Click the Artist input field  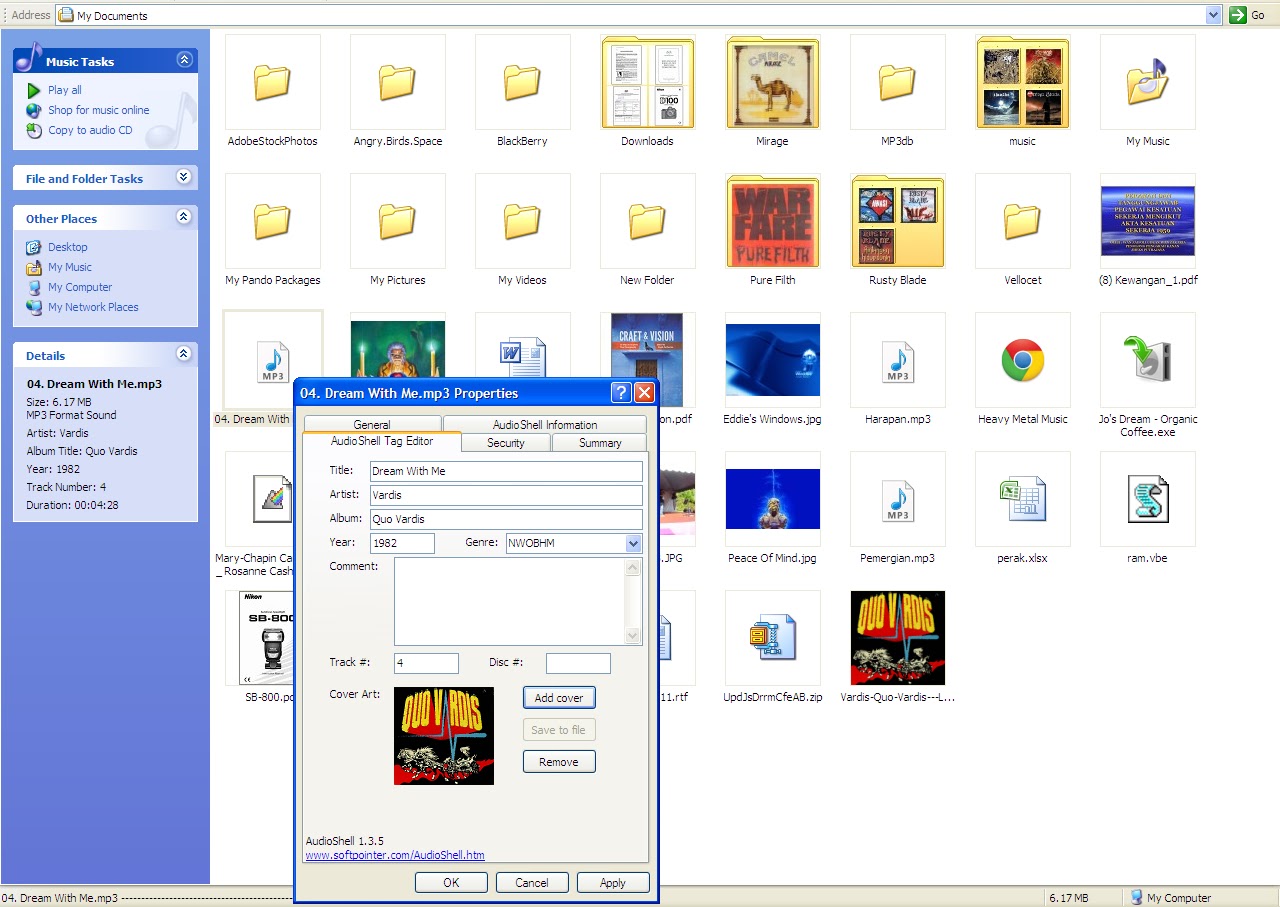(x=506, y=495)
